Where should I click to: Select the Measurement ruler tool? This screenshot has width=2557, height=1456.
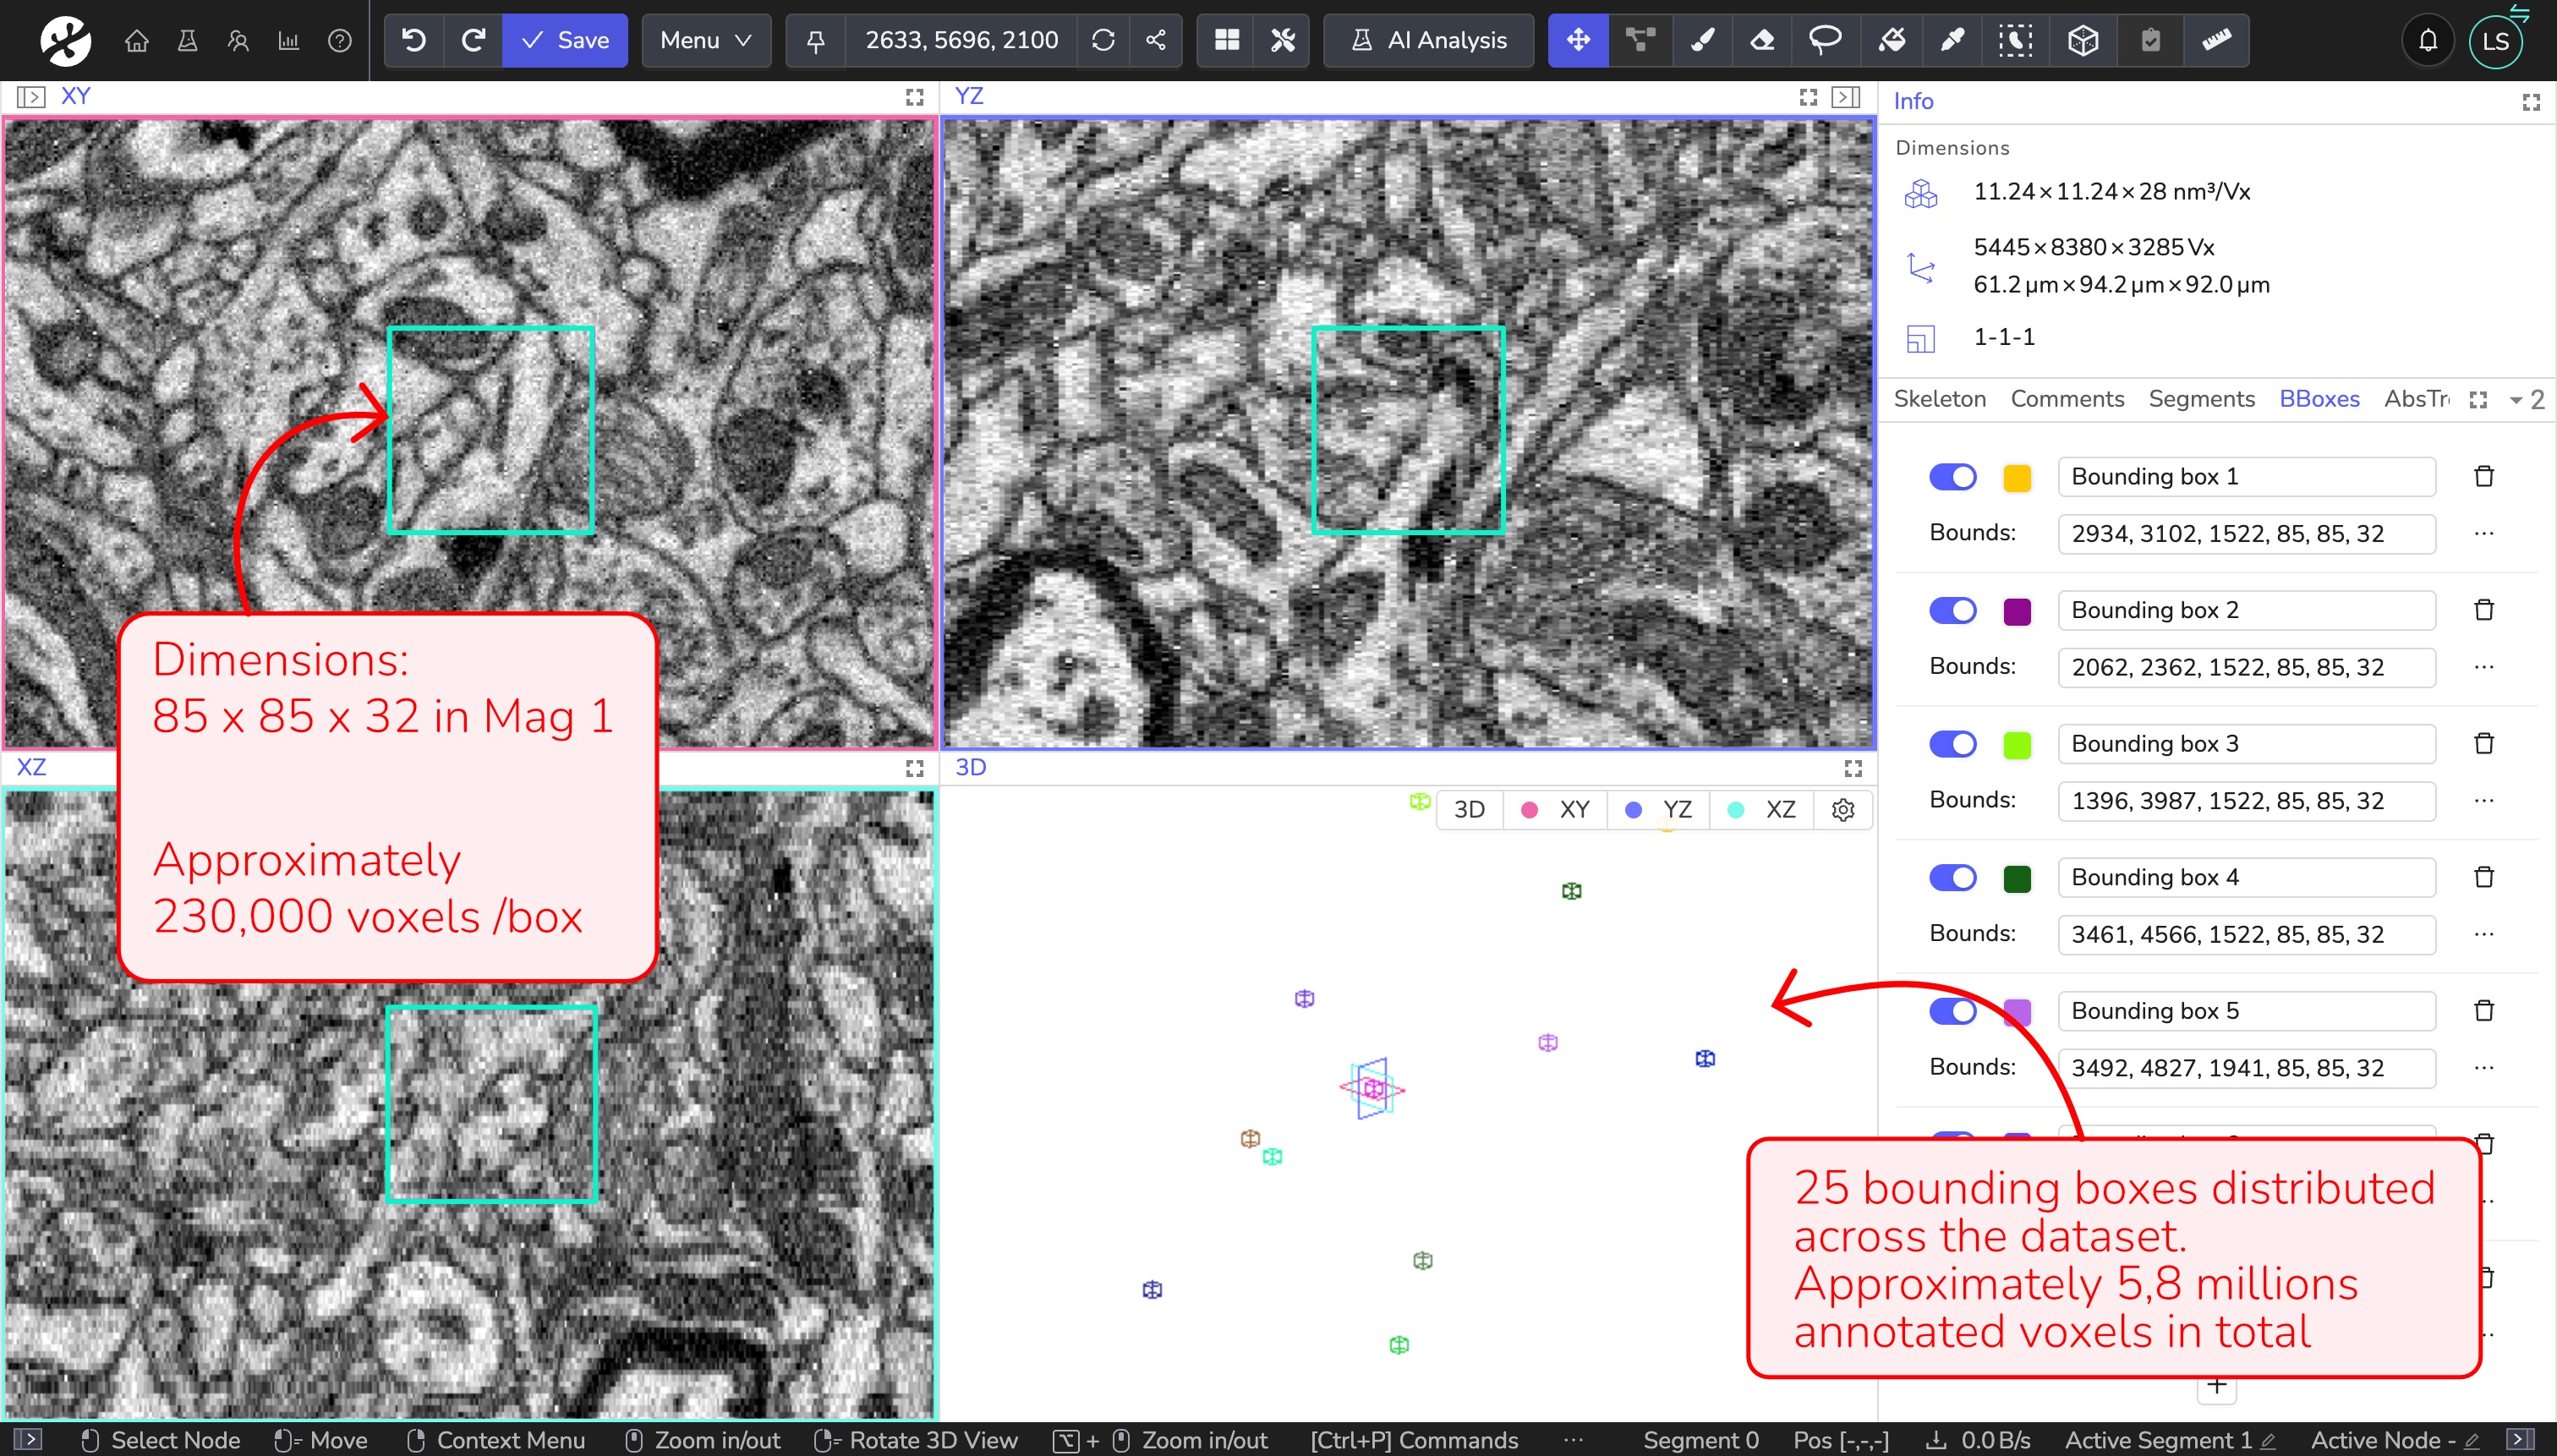click(x=2216, y=40)
